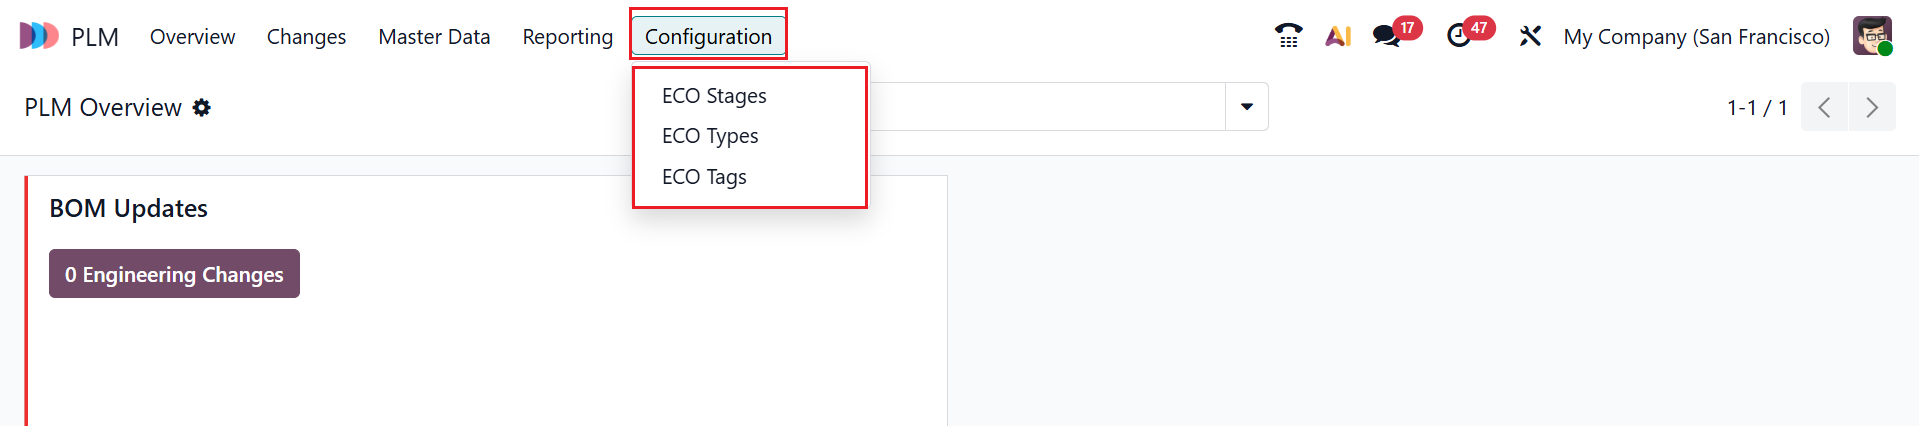Expand the search options dropdown arrow

point(1247,107)
